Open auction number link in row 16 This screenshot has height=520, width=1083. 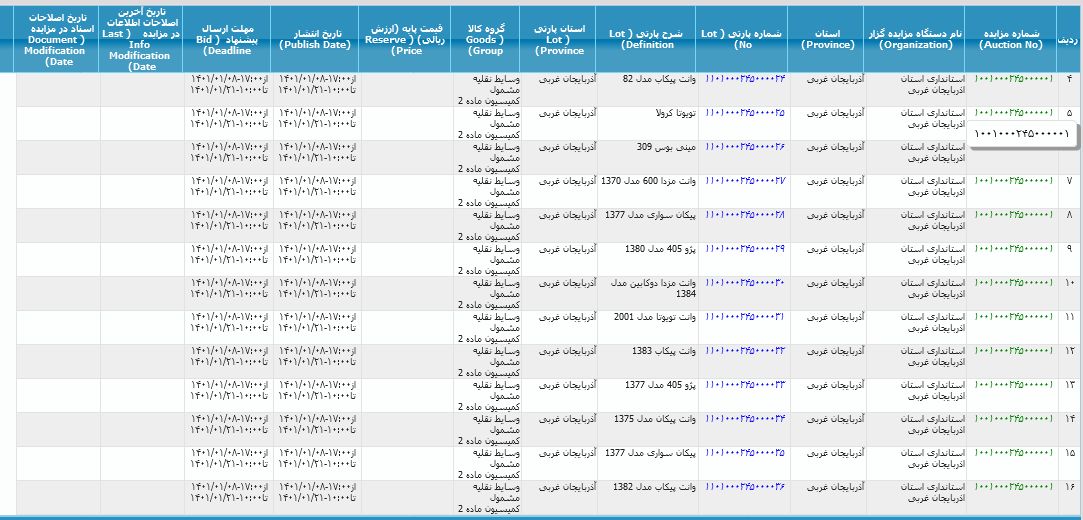[x=1013, y=487]
